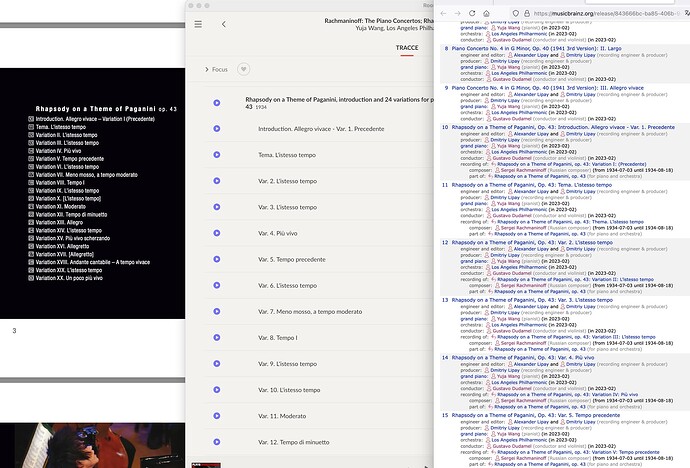Click Roon album title Rachmaninoff: The Piano Concertos
Image resolution: width=690 pixels, height=468 pixels.
(x=379, y=21)
